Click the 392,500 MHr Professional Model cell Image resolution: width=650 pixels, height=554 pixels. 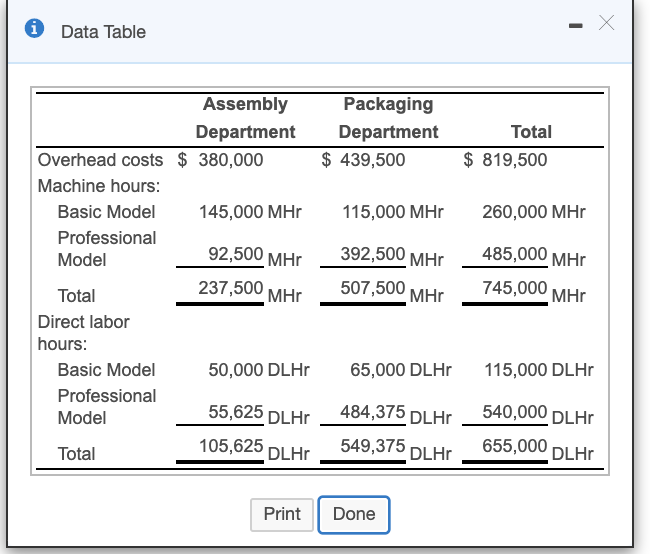[392, 257]
